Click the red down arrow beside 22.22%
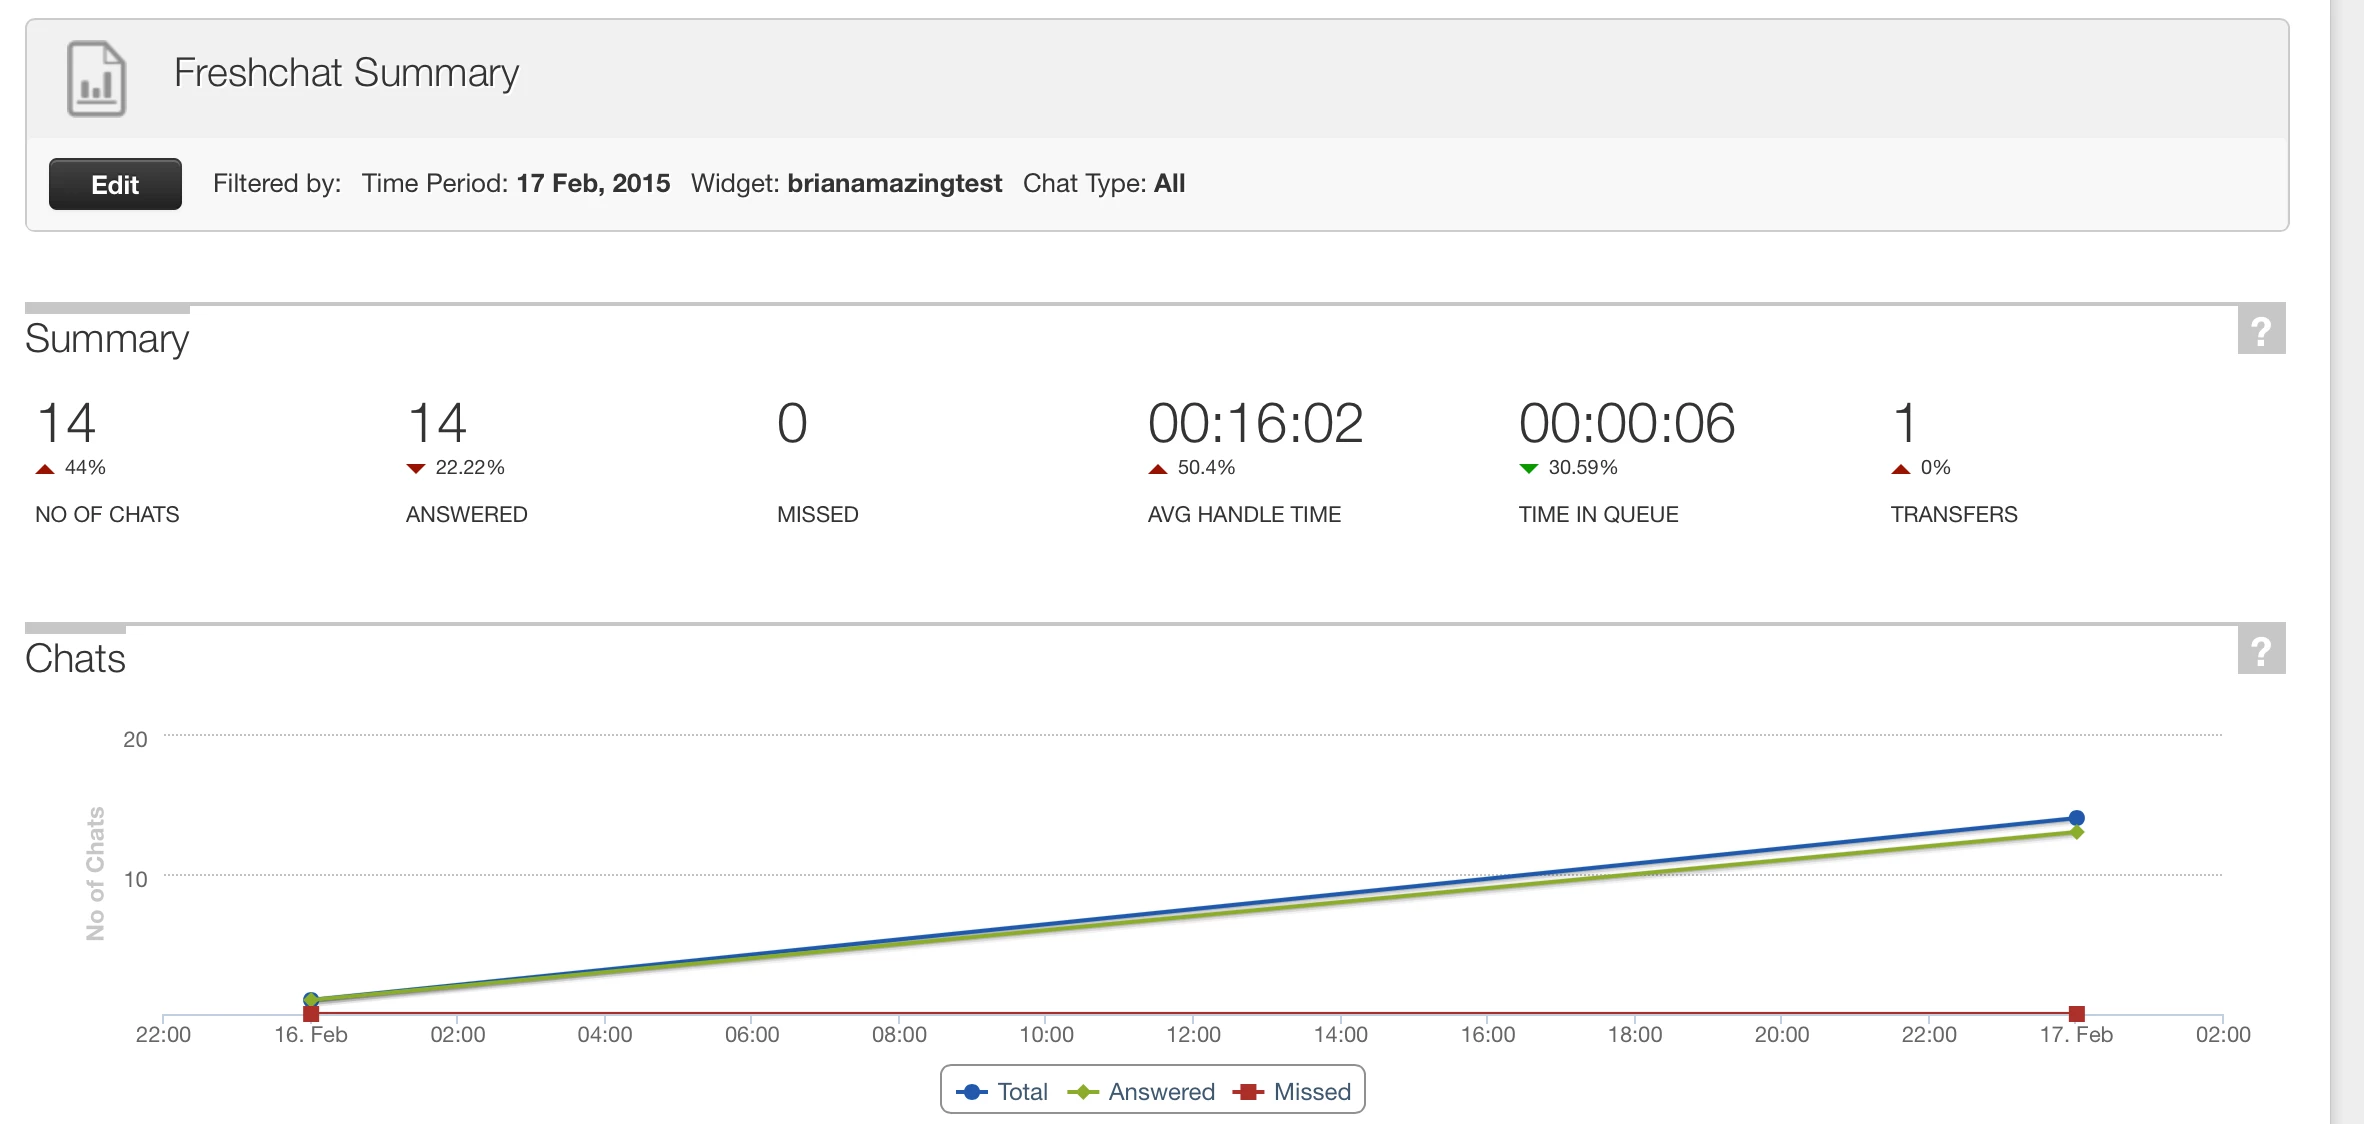 (x=416, y=468)
